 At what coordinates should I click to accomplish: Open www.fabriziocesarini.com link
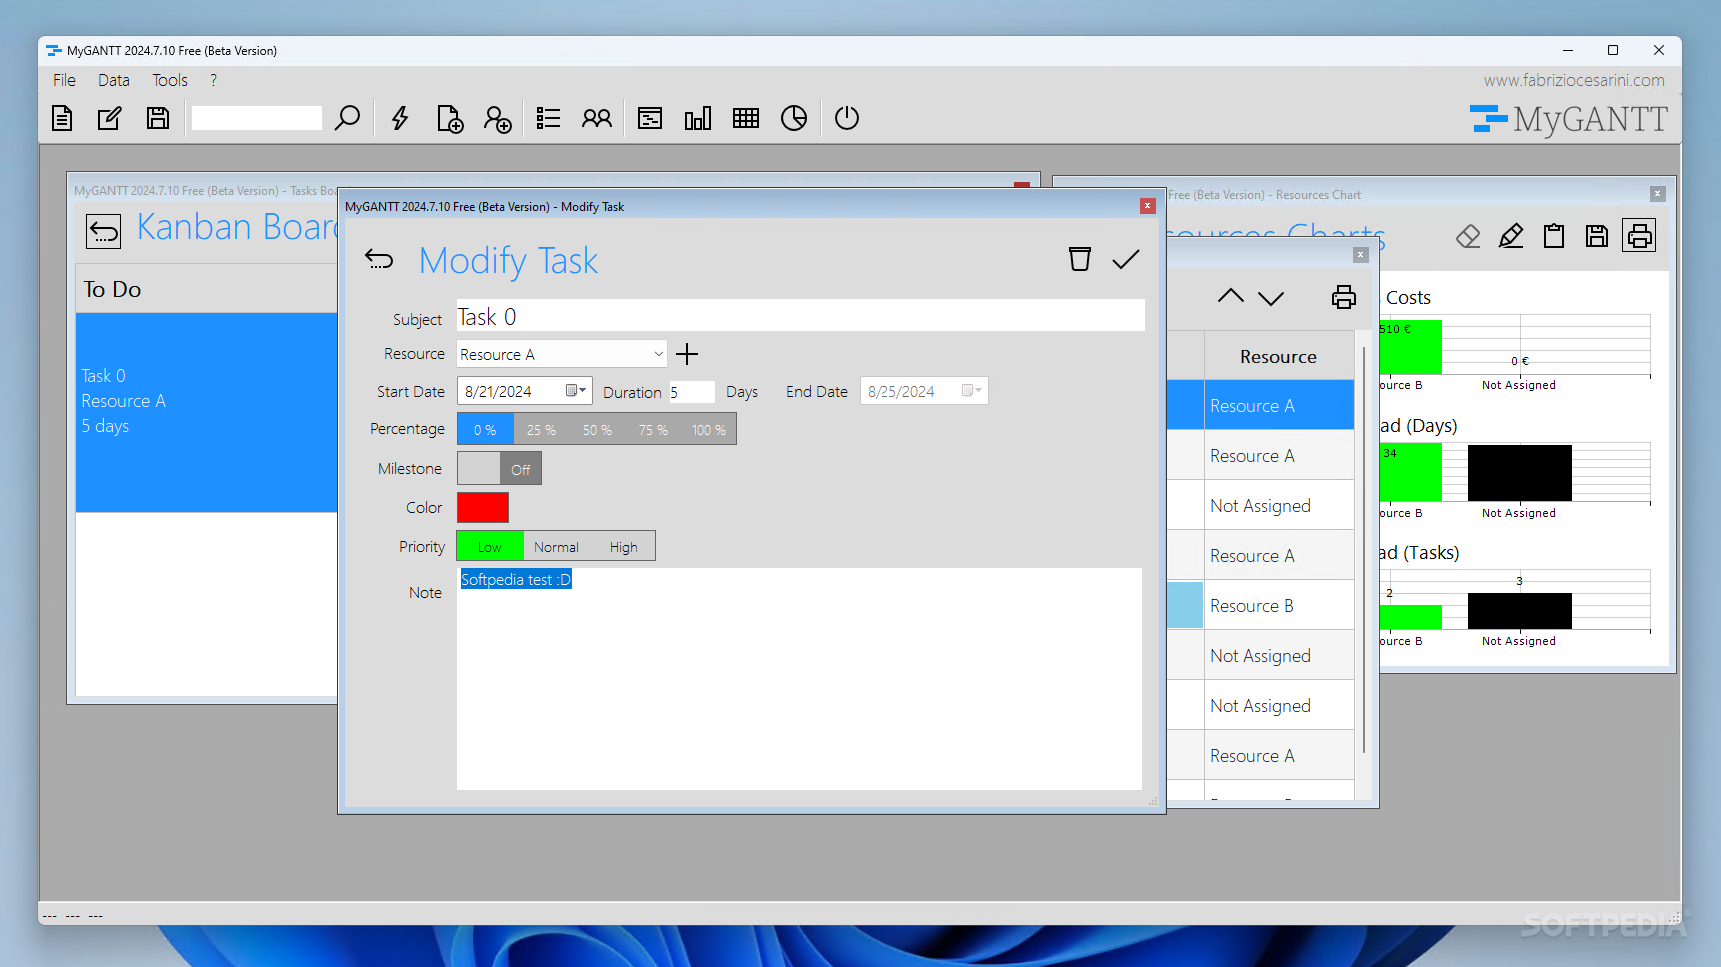[x=1574, y=80]
